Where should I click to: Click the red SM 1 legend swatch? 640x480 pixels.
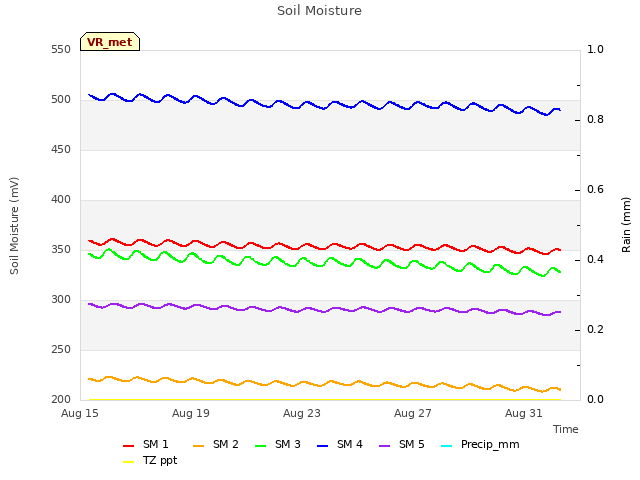click(x=129, y=446)
